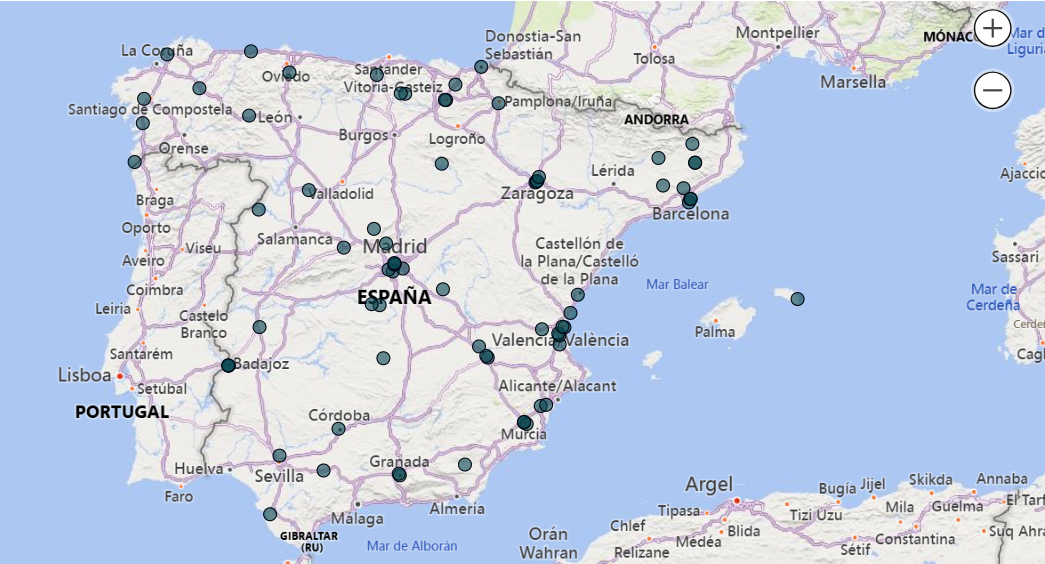Screen dimensions: 1045x564
Task: Select the marker next to La Coruña
Action: (167, 55)
